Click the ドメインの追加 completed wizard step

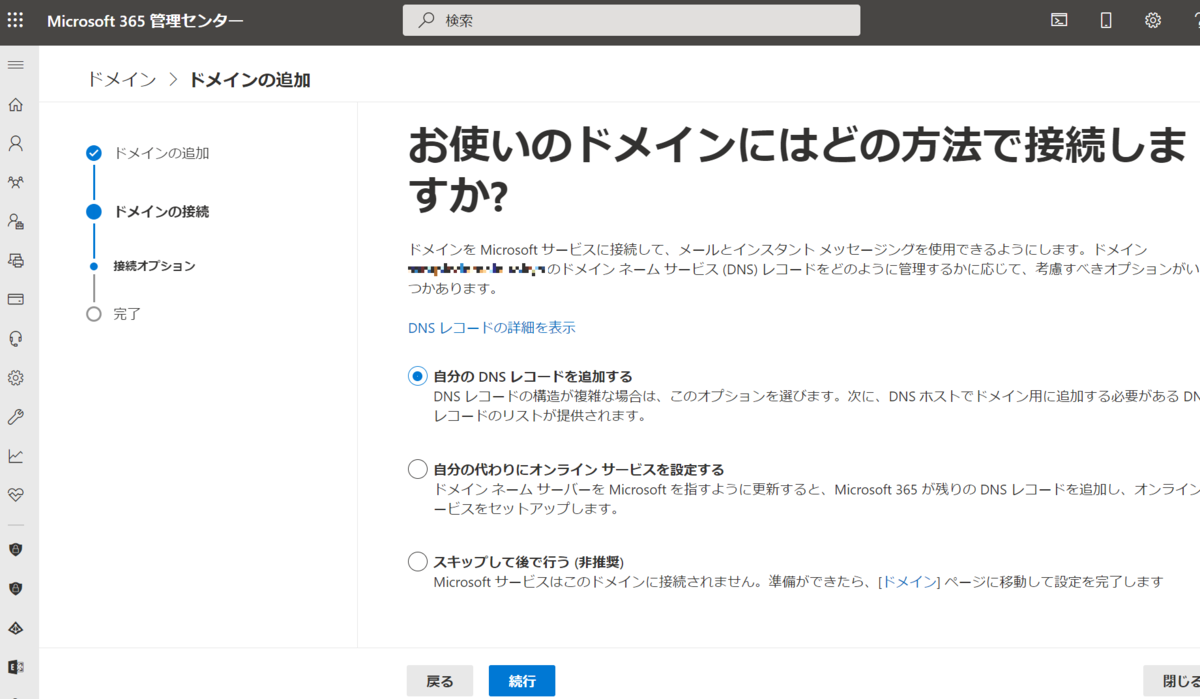click(x=161, y=153)
